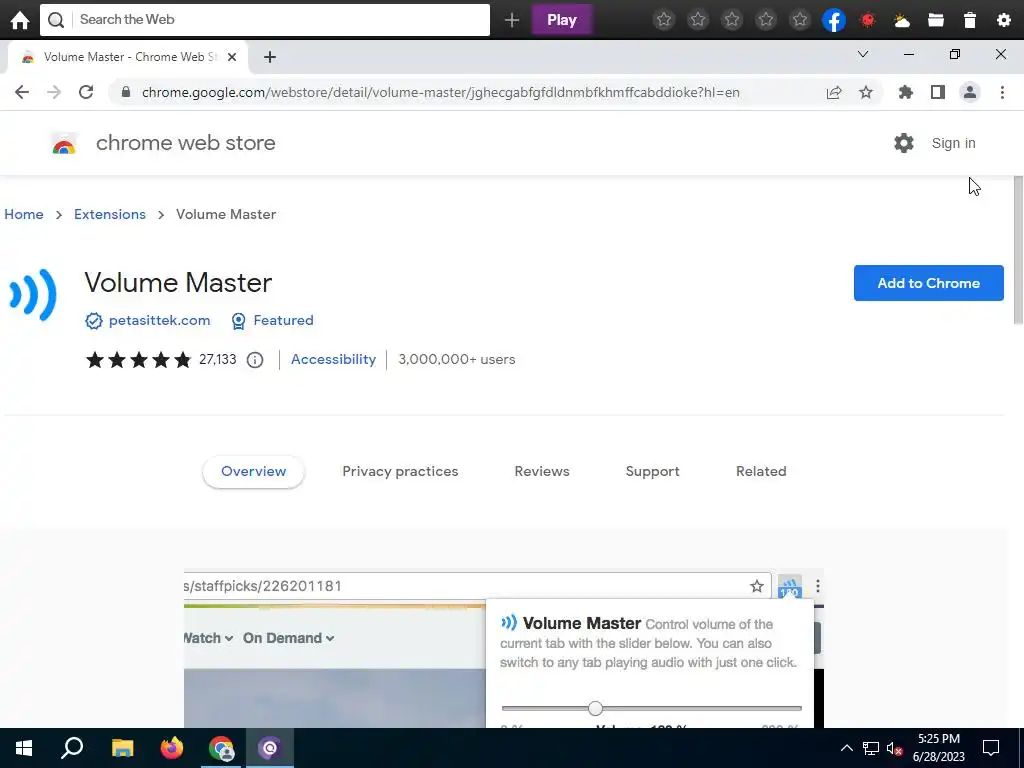Image resolution: width=1024 pixels, height=768 pixels.
Task: Open File Explorer from taskbar
Action: (x=122, y=748)
